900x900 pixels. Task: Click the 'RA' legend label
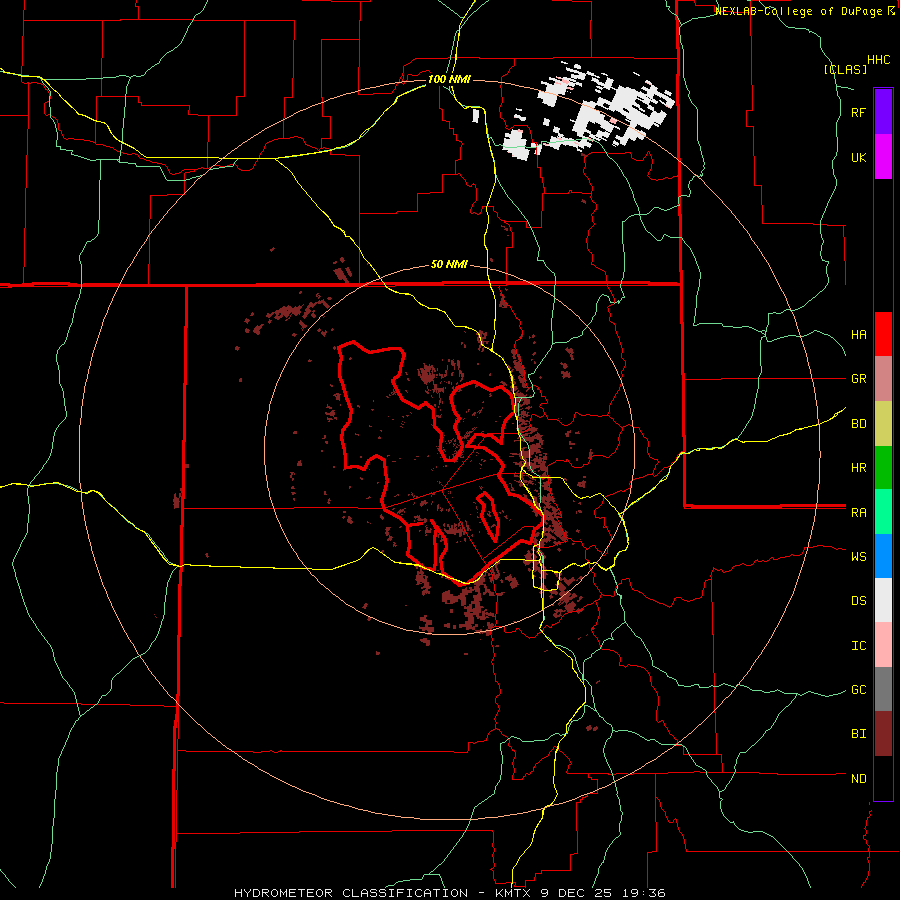(x=859, y=512)
